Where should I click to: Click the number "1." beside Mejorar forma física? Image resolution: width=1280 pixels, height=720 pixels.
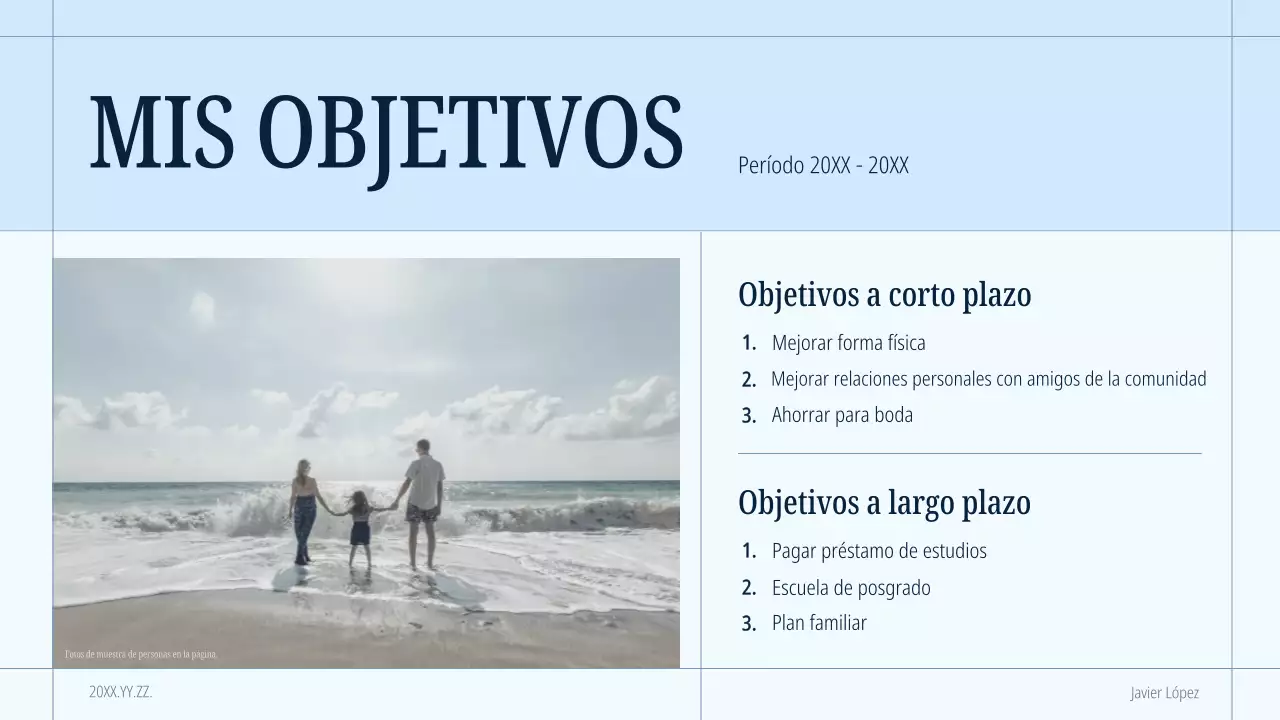(747, 342)
